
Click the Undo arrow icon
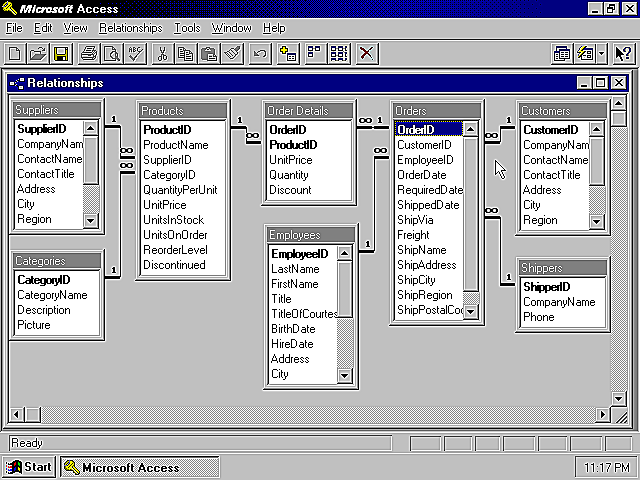pyautogui.click(x=260, y=54)
